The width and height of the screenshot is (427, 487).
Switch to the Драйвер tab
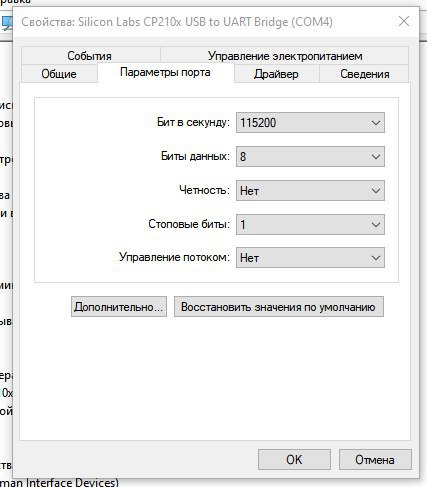click(276, 74)
